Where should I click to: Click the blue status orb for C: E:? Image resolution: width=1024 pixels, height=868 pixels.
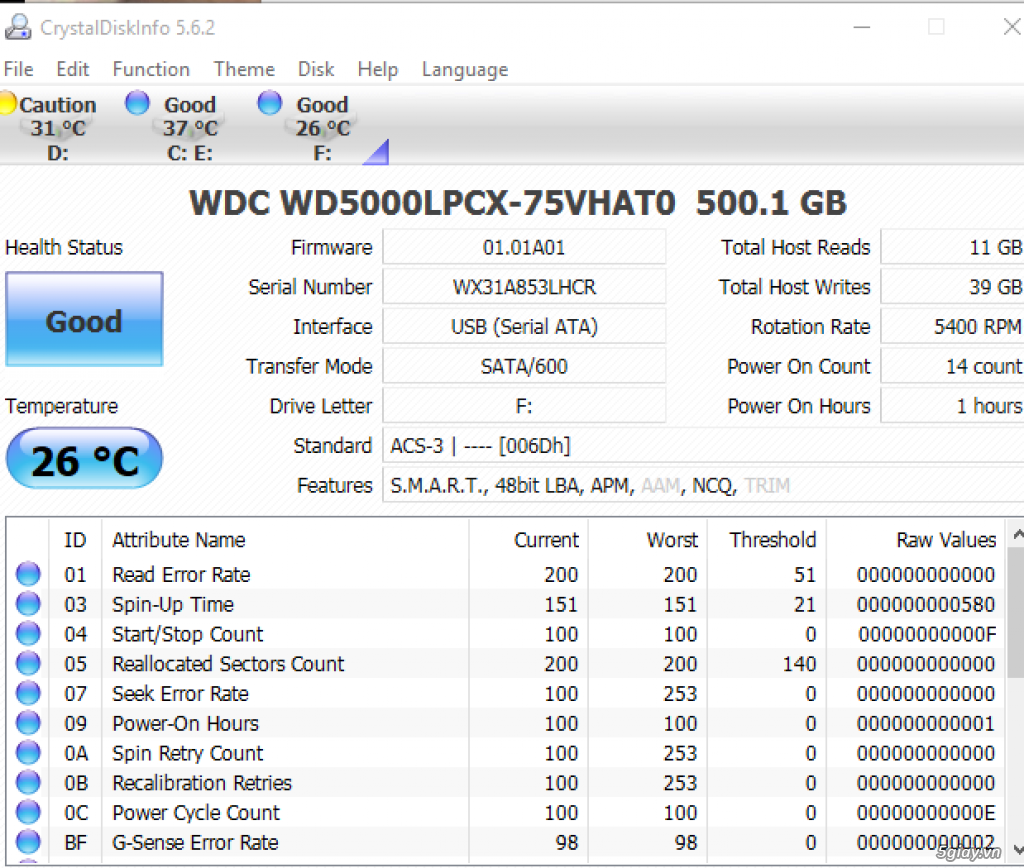tap(137, 103)
